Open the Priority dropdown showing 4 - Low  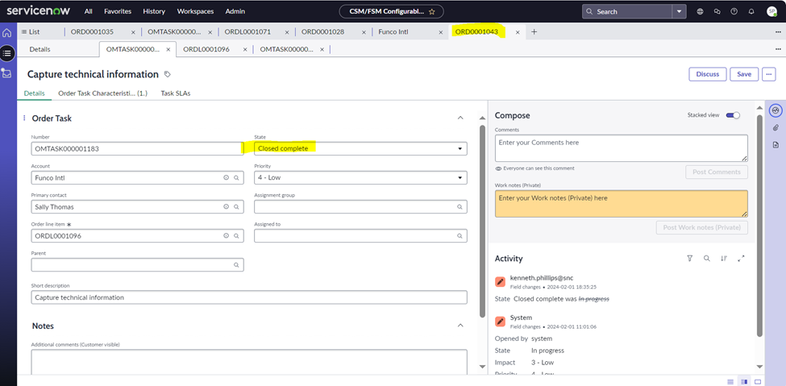click(361, 177)
